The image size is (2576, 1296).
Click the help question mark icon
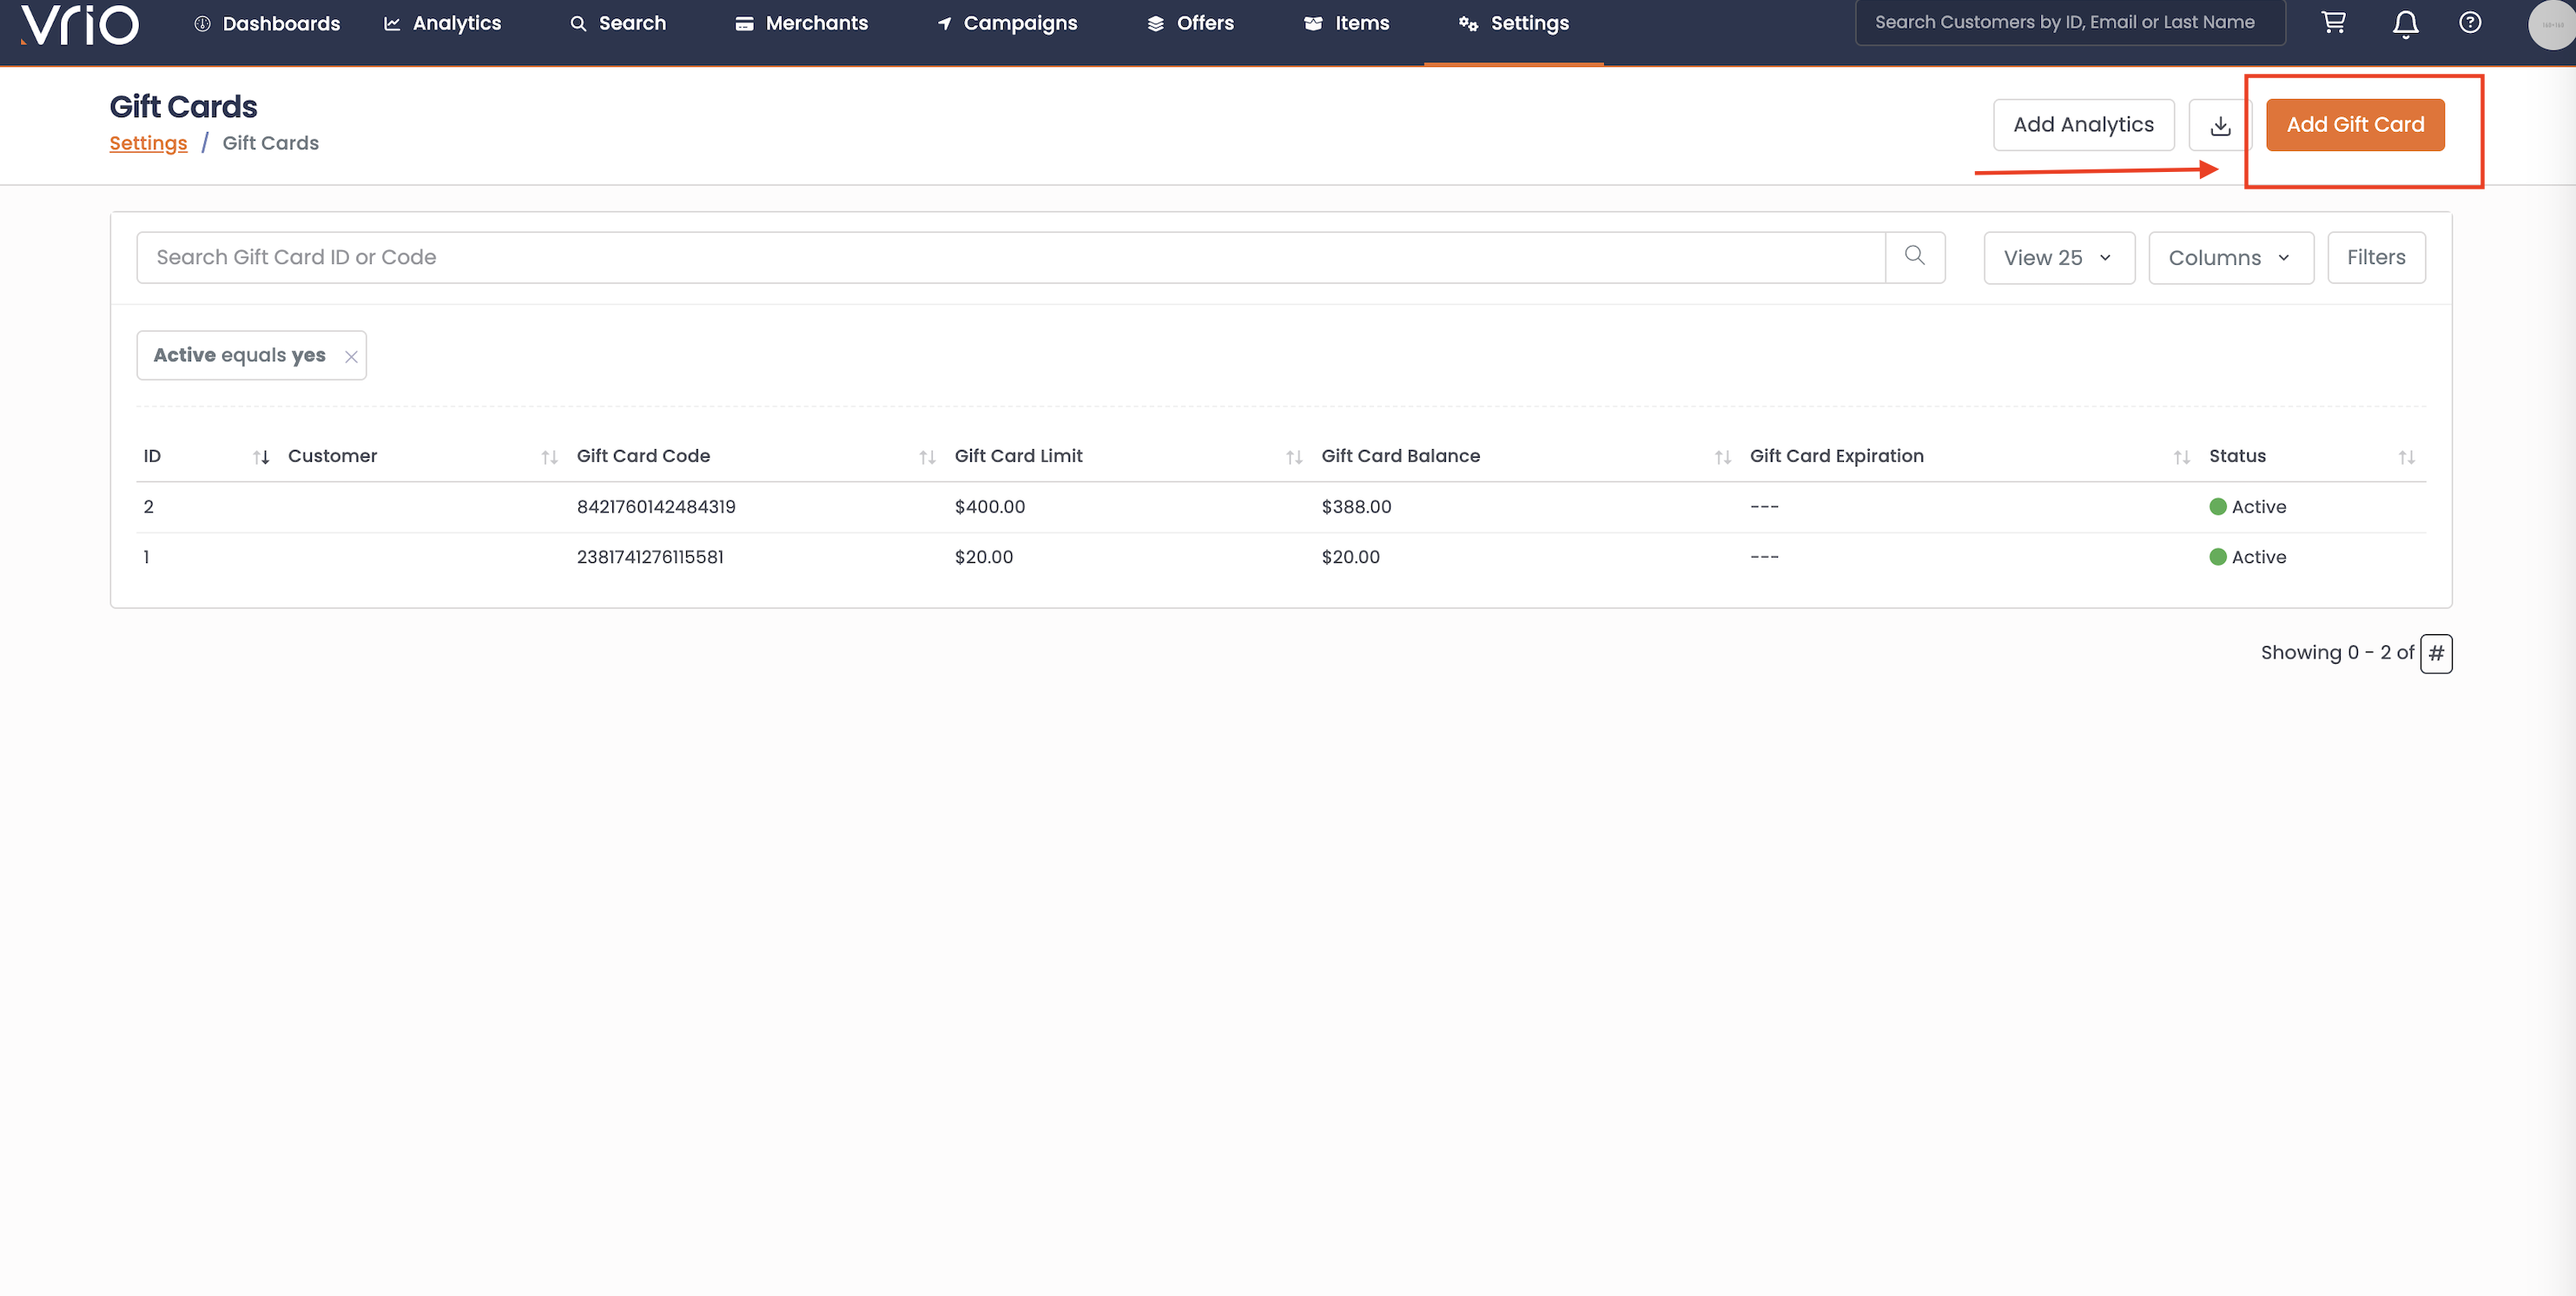tap(2469, 23)
